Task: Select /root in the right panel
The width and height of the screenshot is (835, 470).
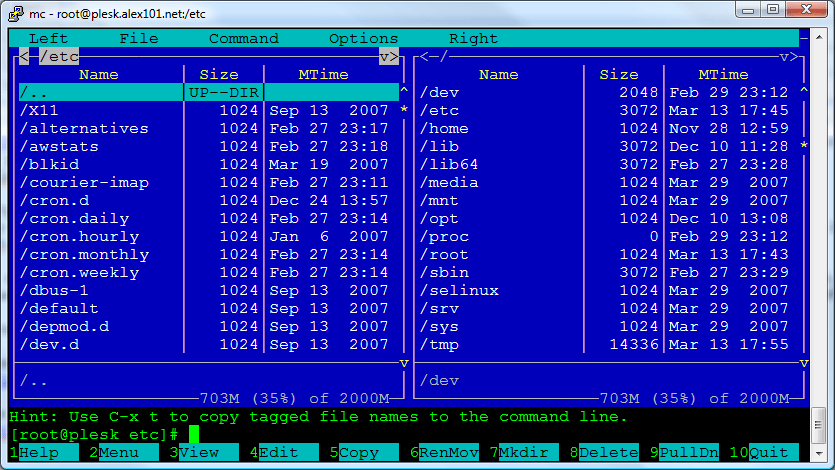Action: [609, 254]
